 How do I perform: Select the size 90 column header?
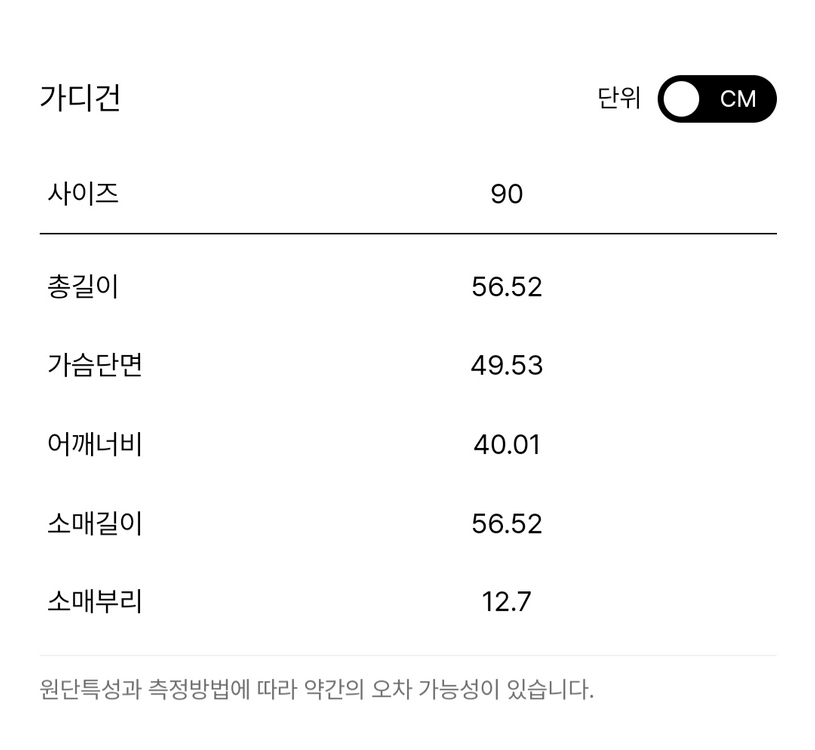click(x=507, y=194)
